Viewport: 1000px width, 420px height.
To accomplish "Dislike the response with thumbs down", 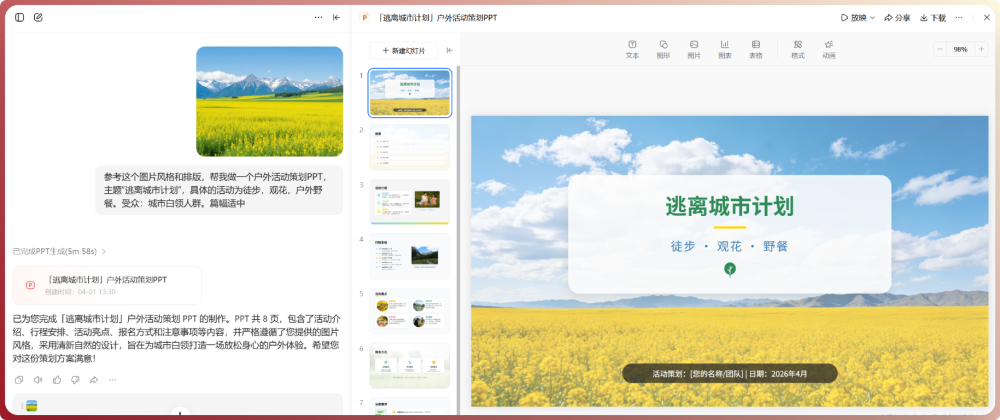I will tap(75, 380).
